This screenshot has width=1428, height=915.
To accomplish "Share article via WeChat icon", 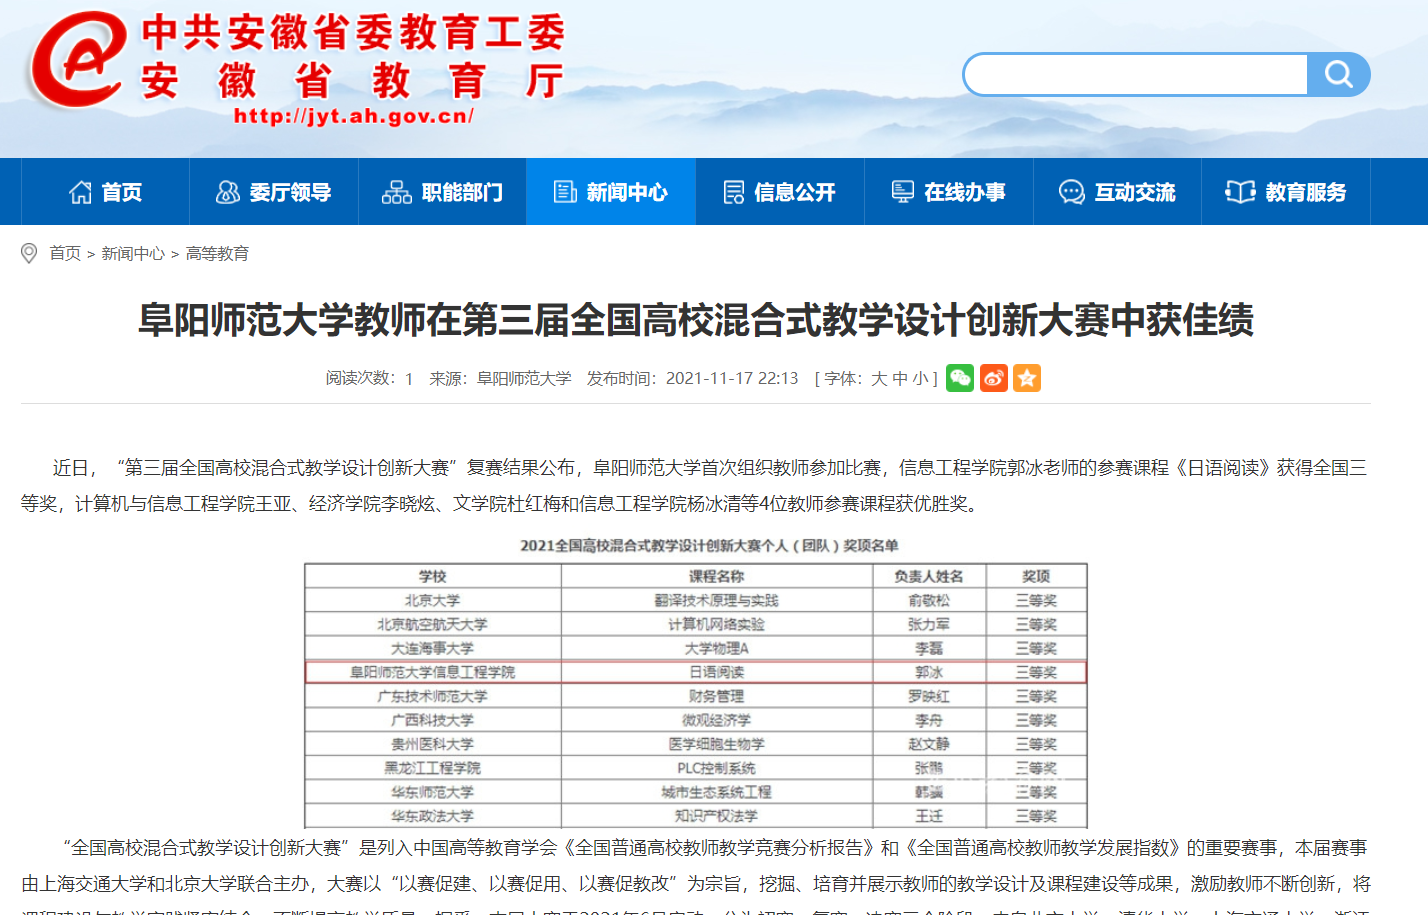I will [x=960, y=378].
